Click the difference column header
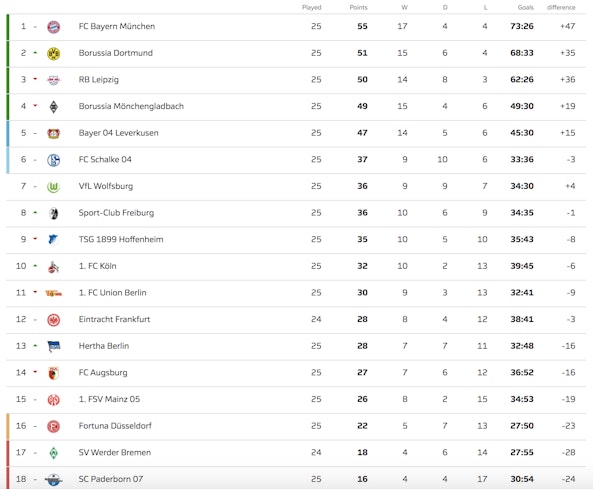This screenshot has height=489, width=593. pos(561,7)
